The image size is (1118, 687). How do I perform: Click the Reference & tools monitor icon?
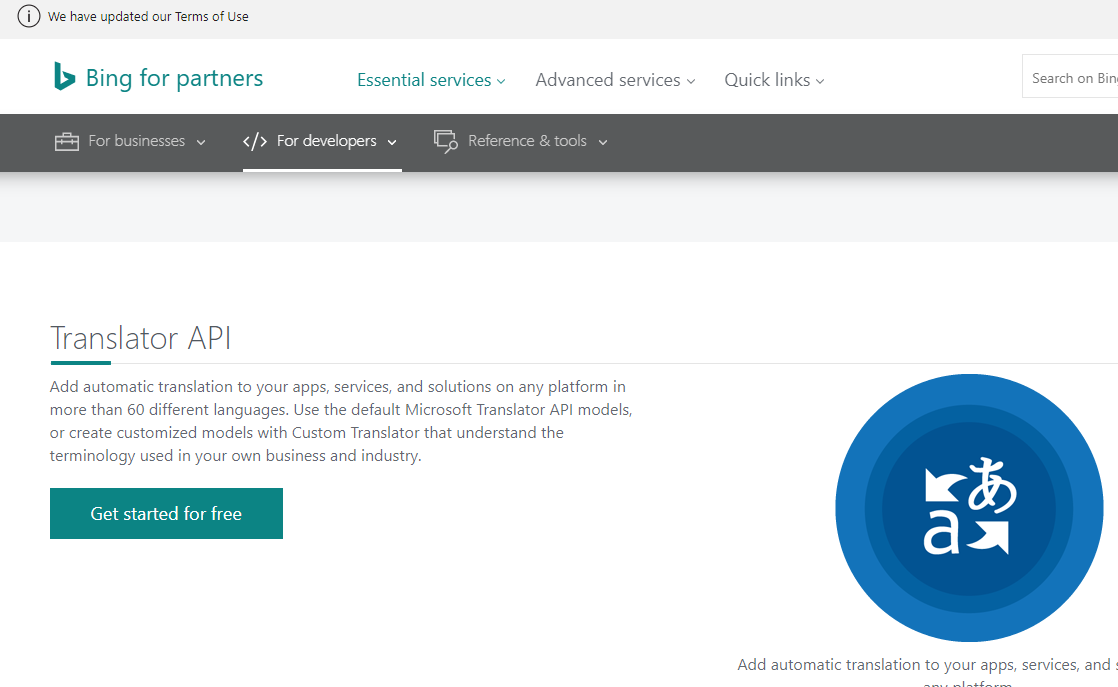(x=446, y=141)
